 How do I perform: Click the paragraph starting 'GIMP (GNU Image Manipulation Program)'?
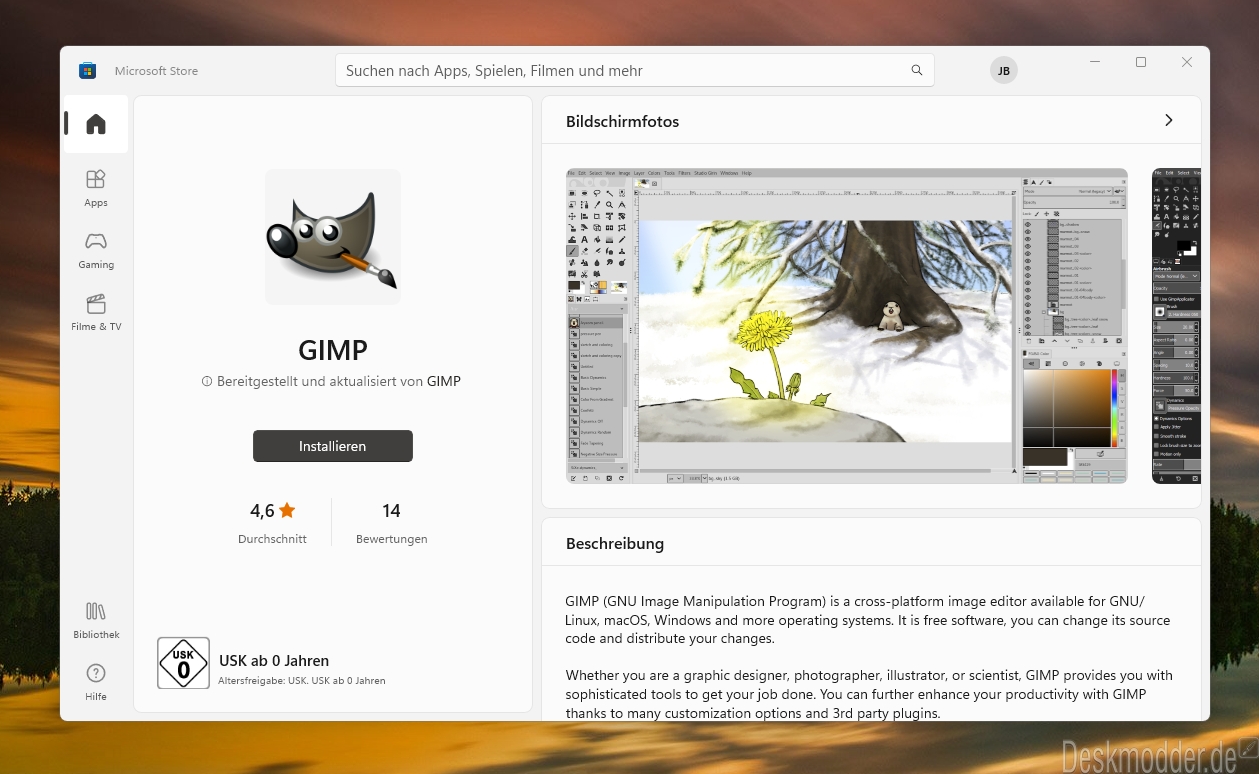click(868, 620)
